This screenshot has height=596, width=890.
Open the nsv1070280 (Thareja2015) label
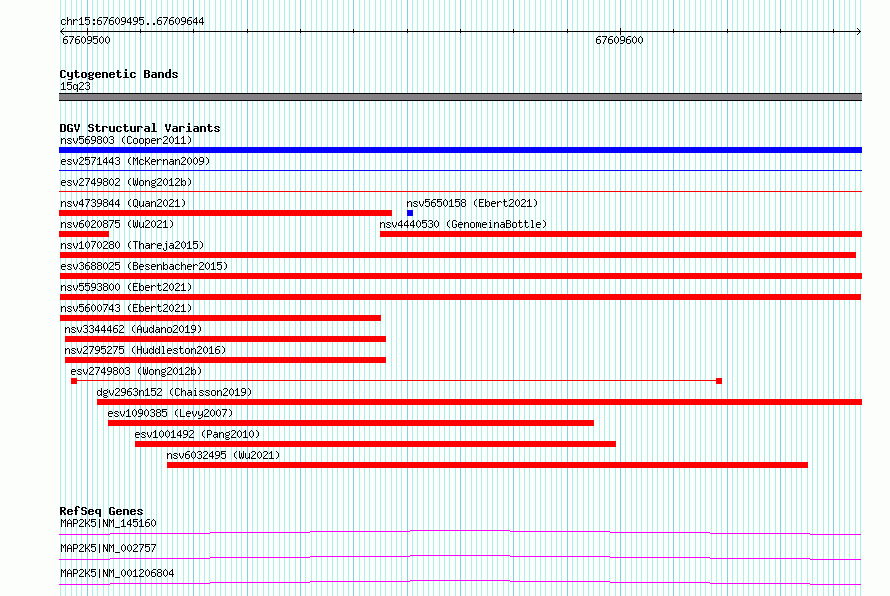(x=132, y=245)
